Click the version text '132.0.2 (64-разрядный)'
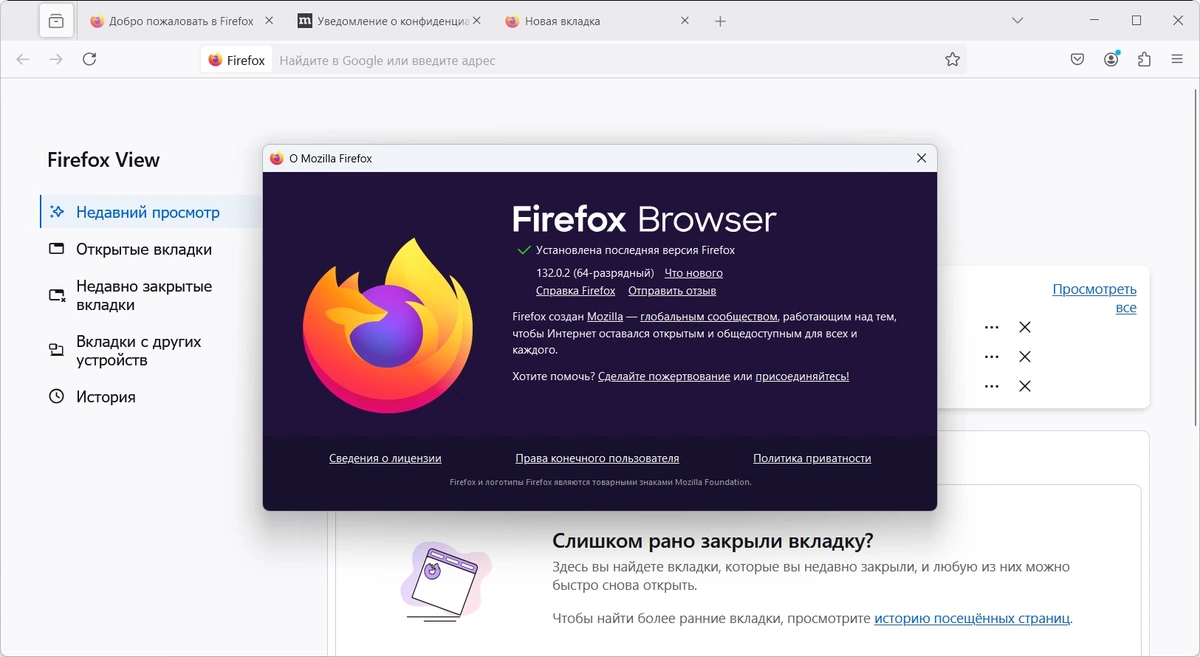This screenshot has height=657, width=1200. [x=595, y=273]
